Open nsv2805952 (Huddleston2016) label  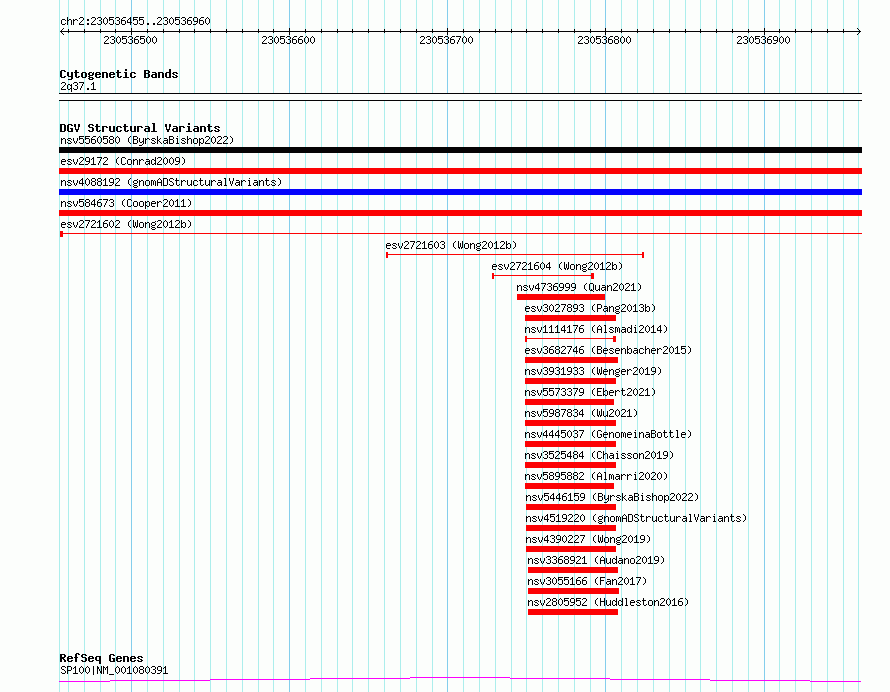(x=608, y=602)
